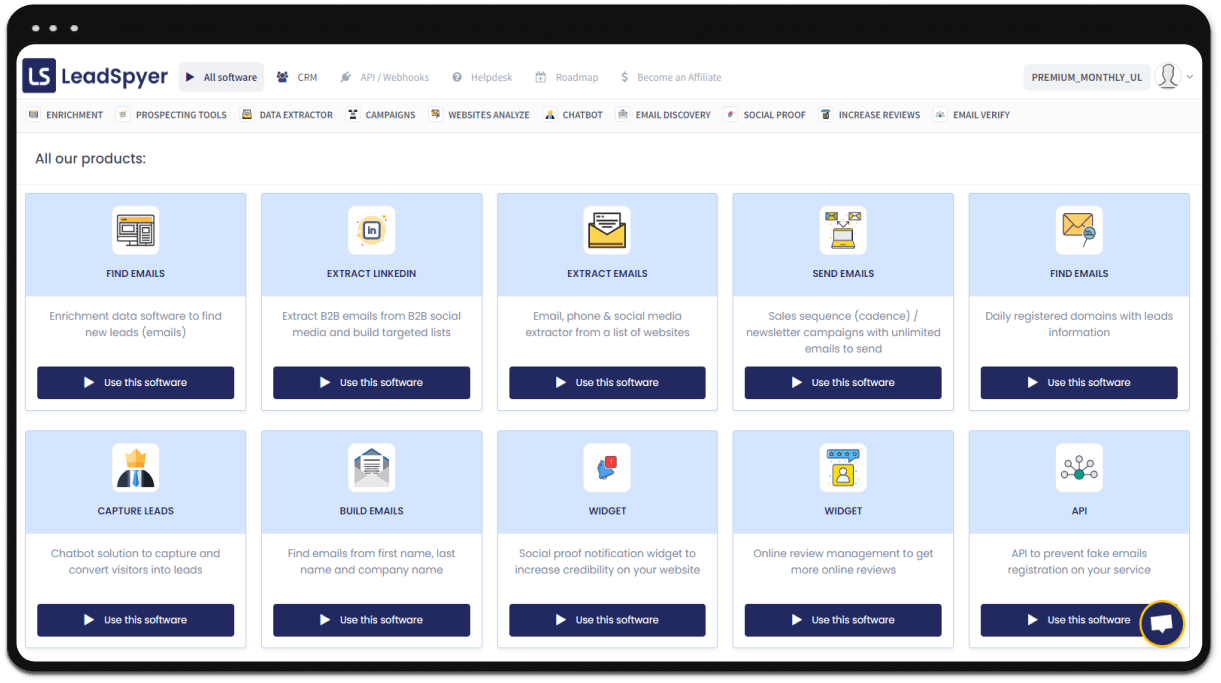This screenshot has height=683, width=1221.
Task: Click the daily domains Find Emails icon
Action: [1079, 231]
